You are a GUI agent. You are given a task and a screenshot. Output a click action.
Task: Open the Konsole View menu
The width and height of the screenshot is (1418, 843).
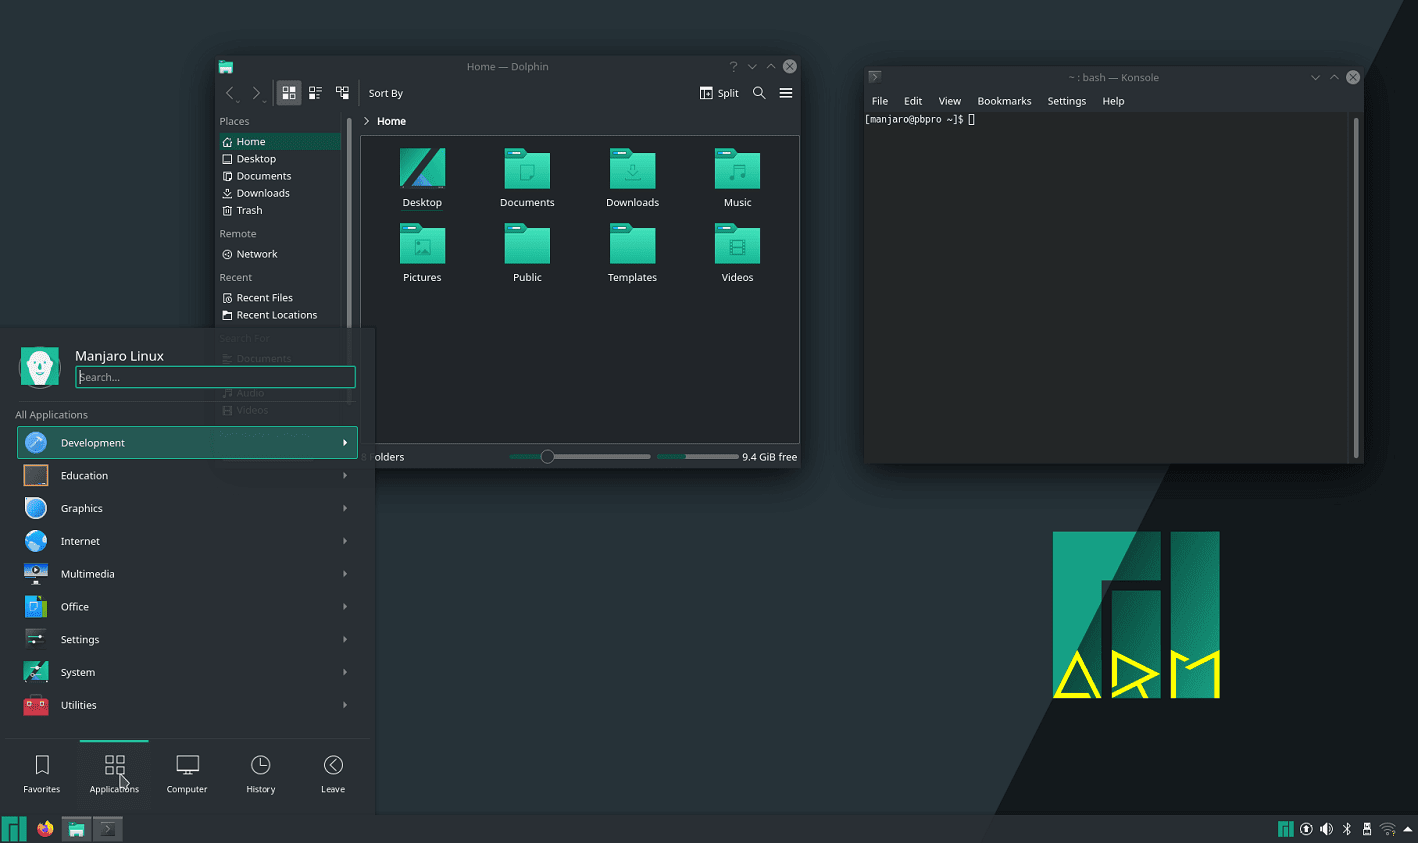point(949,101)
